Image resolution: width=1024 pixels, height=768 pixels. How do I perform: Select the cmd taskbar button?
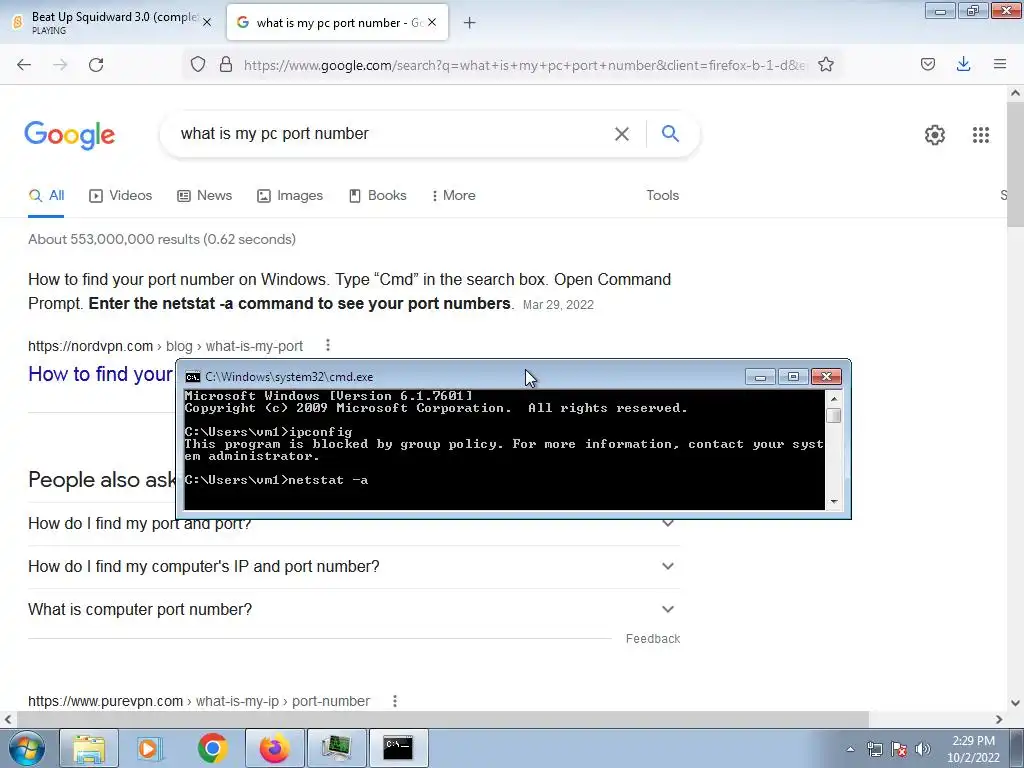(x=398, y=748)
